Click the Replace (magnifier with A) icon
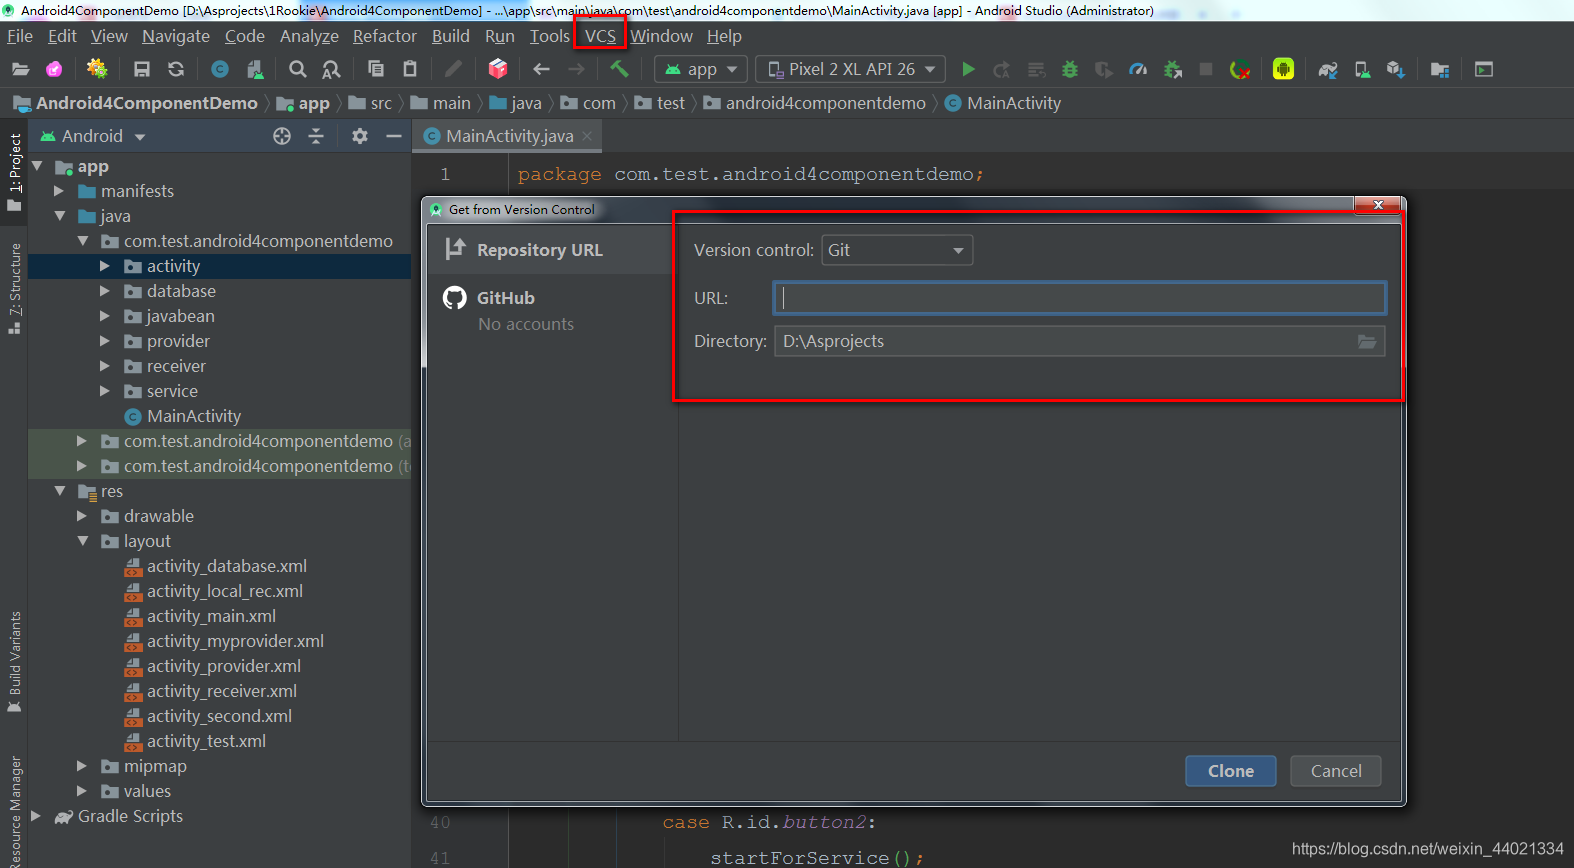 point(331,69)
